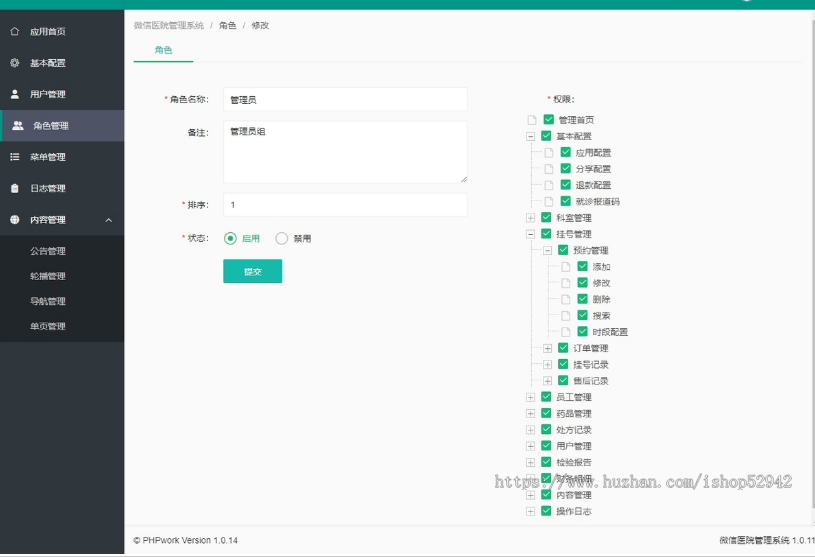Toggle the 退款配置 checkbox
This screenshot has height=557, width=815.
(x=566, y=184)
